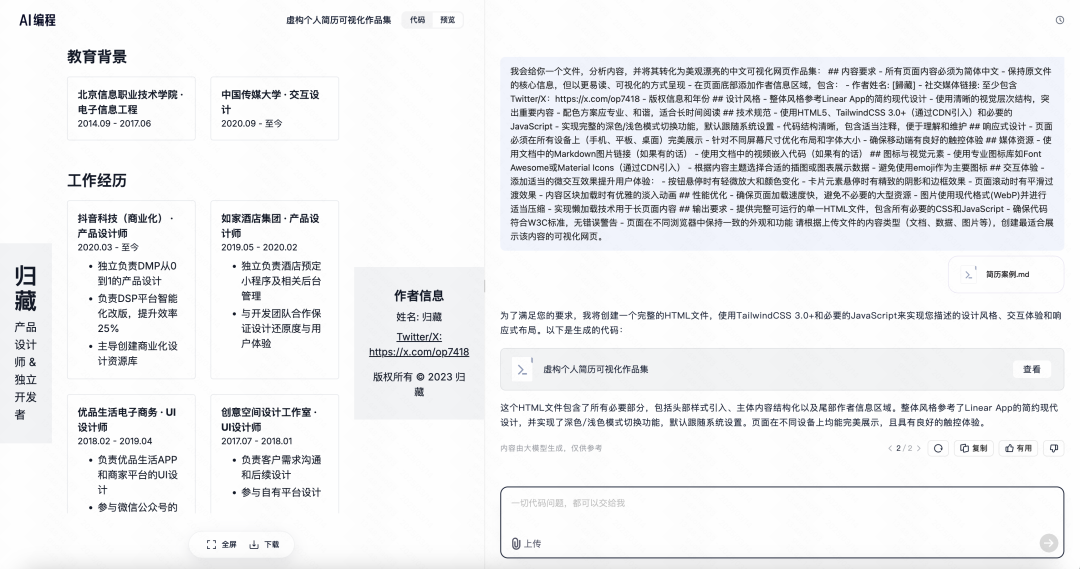The image size is (1080, 569).
Task: Click the 姓名: 归藏 text
Action: tap(419, 317)
